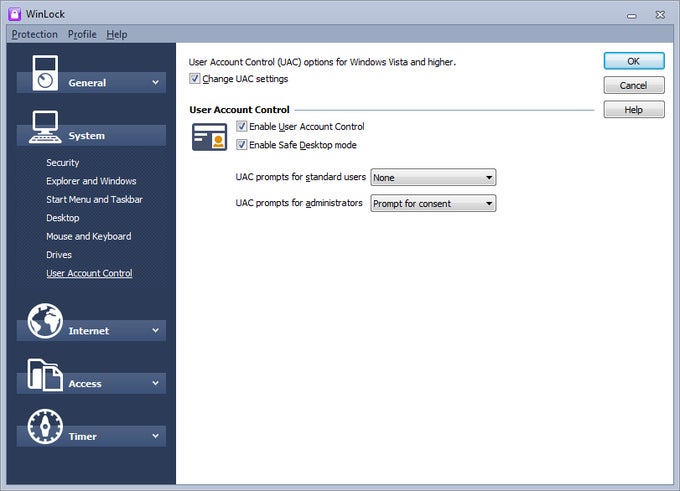680x491 pixels.
Task: Go to Start Menu and Taskbar settings
Action: click(x=94, y=199)
